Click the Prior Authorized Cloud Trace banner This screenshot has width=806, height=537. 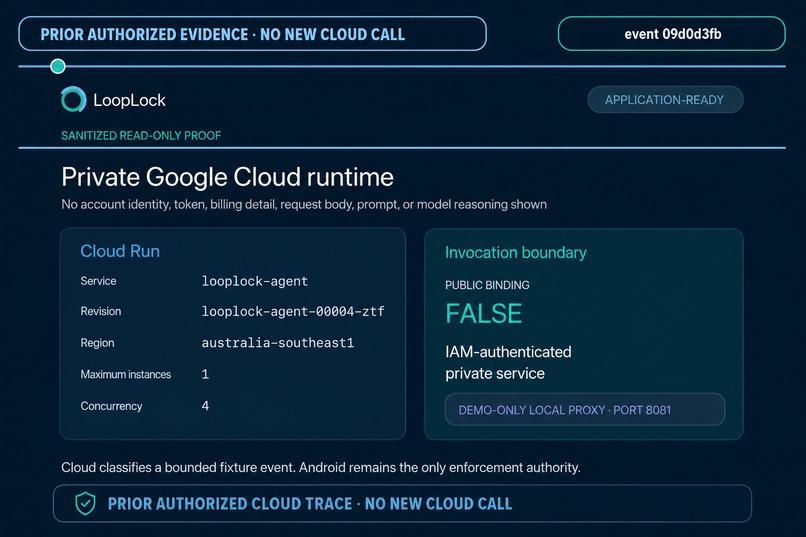tap(402, 504)
